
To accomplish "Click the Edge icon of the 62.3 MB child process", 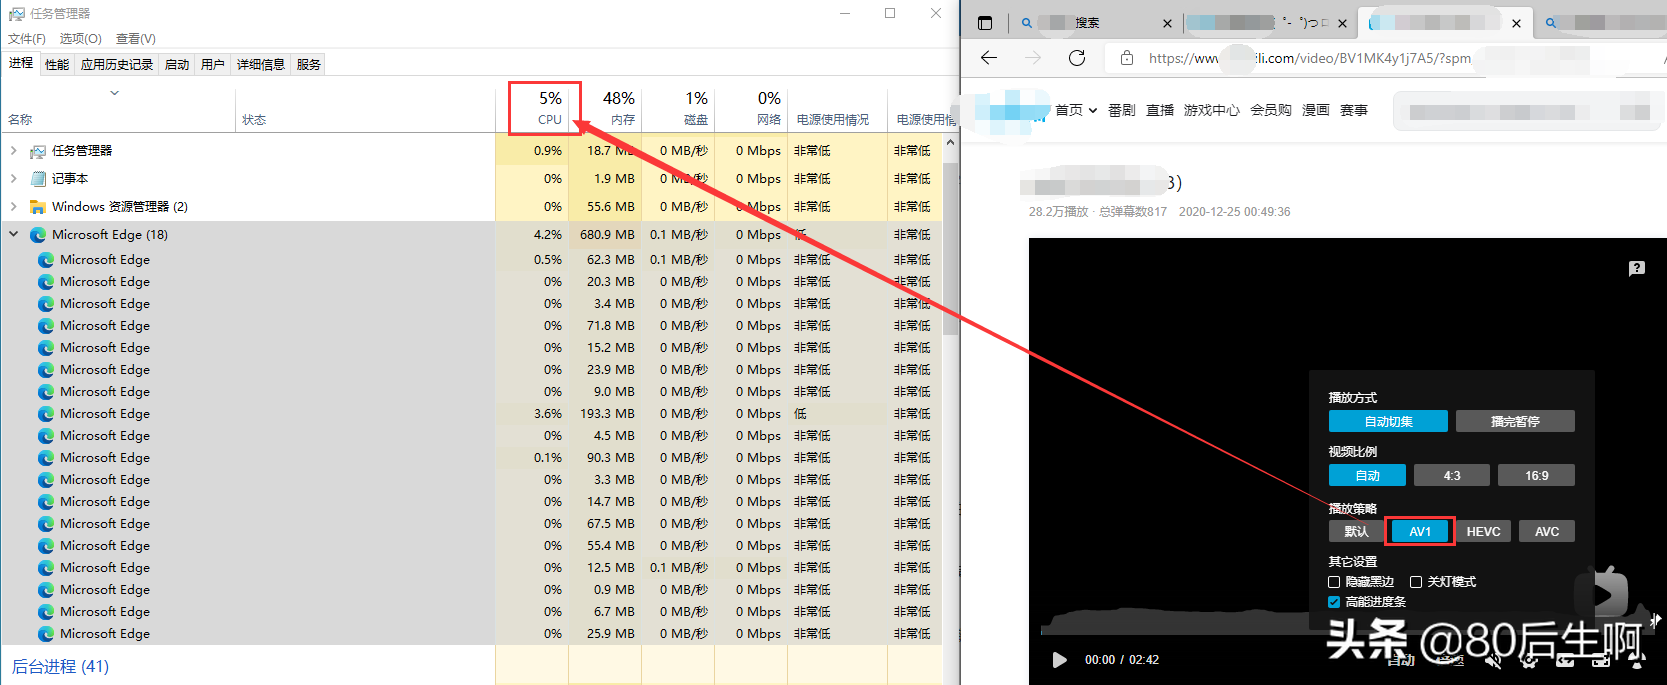I will [x=46, y=260].
